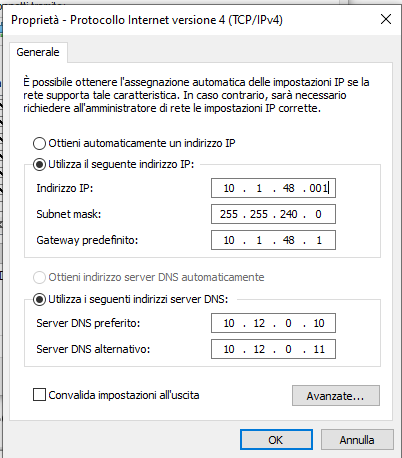The width and height of the screenshot is (402, 458).
Task: Open the Avanzate settings
Action: tap(336, 396)
